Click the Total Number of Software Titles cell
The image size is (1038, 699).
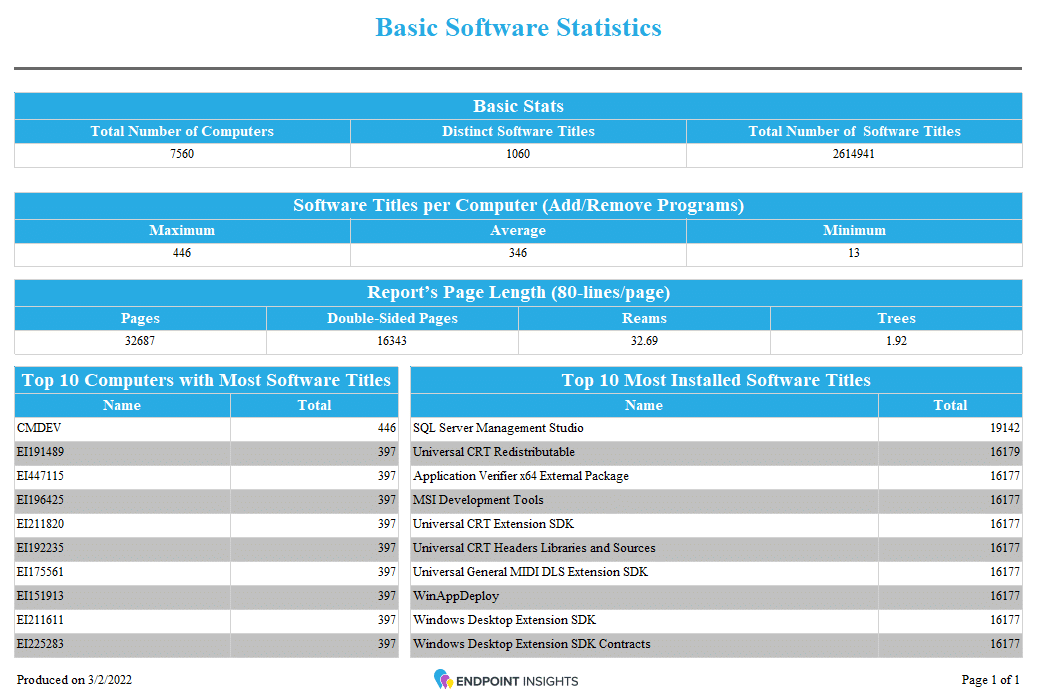[x=854, y=154]
